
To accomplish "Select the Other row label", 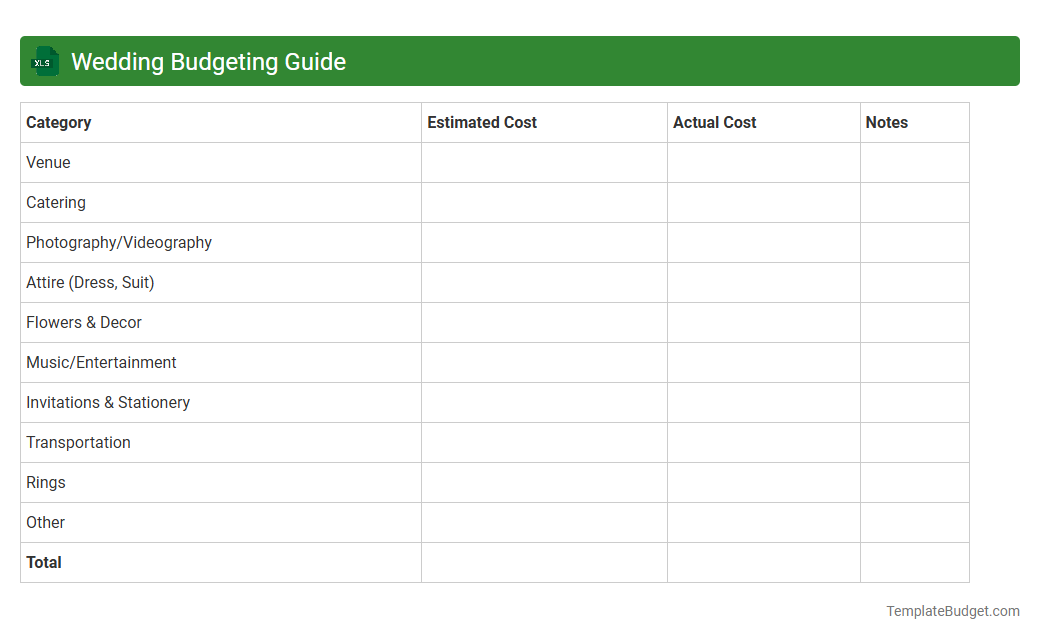I will click(45, 522).
